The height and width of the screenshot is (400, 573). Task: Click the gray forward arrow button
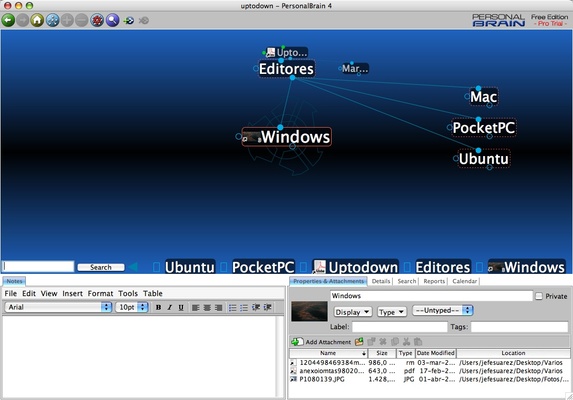[23, 20]
